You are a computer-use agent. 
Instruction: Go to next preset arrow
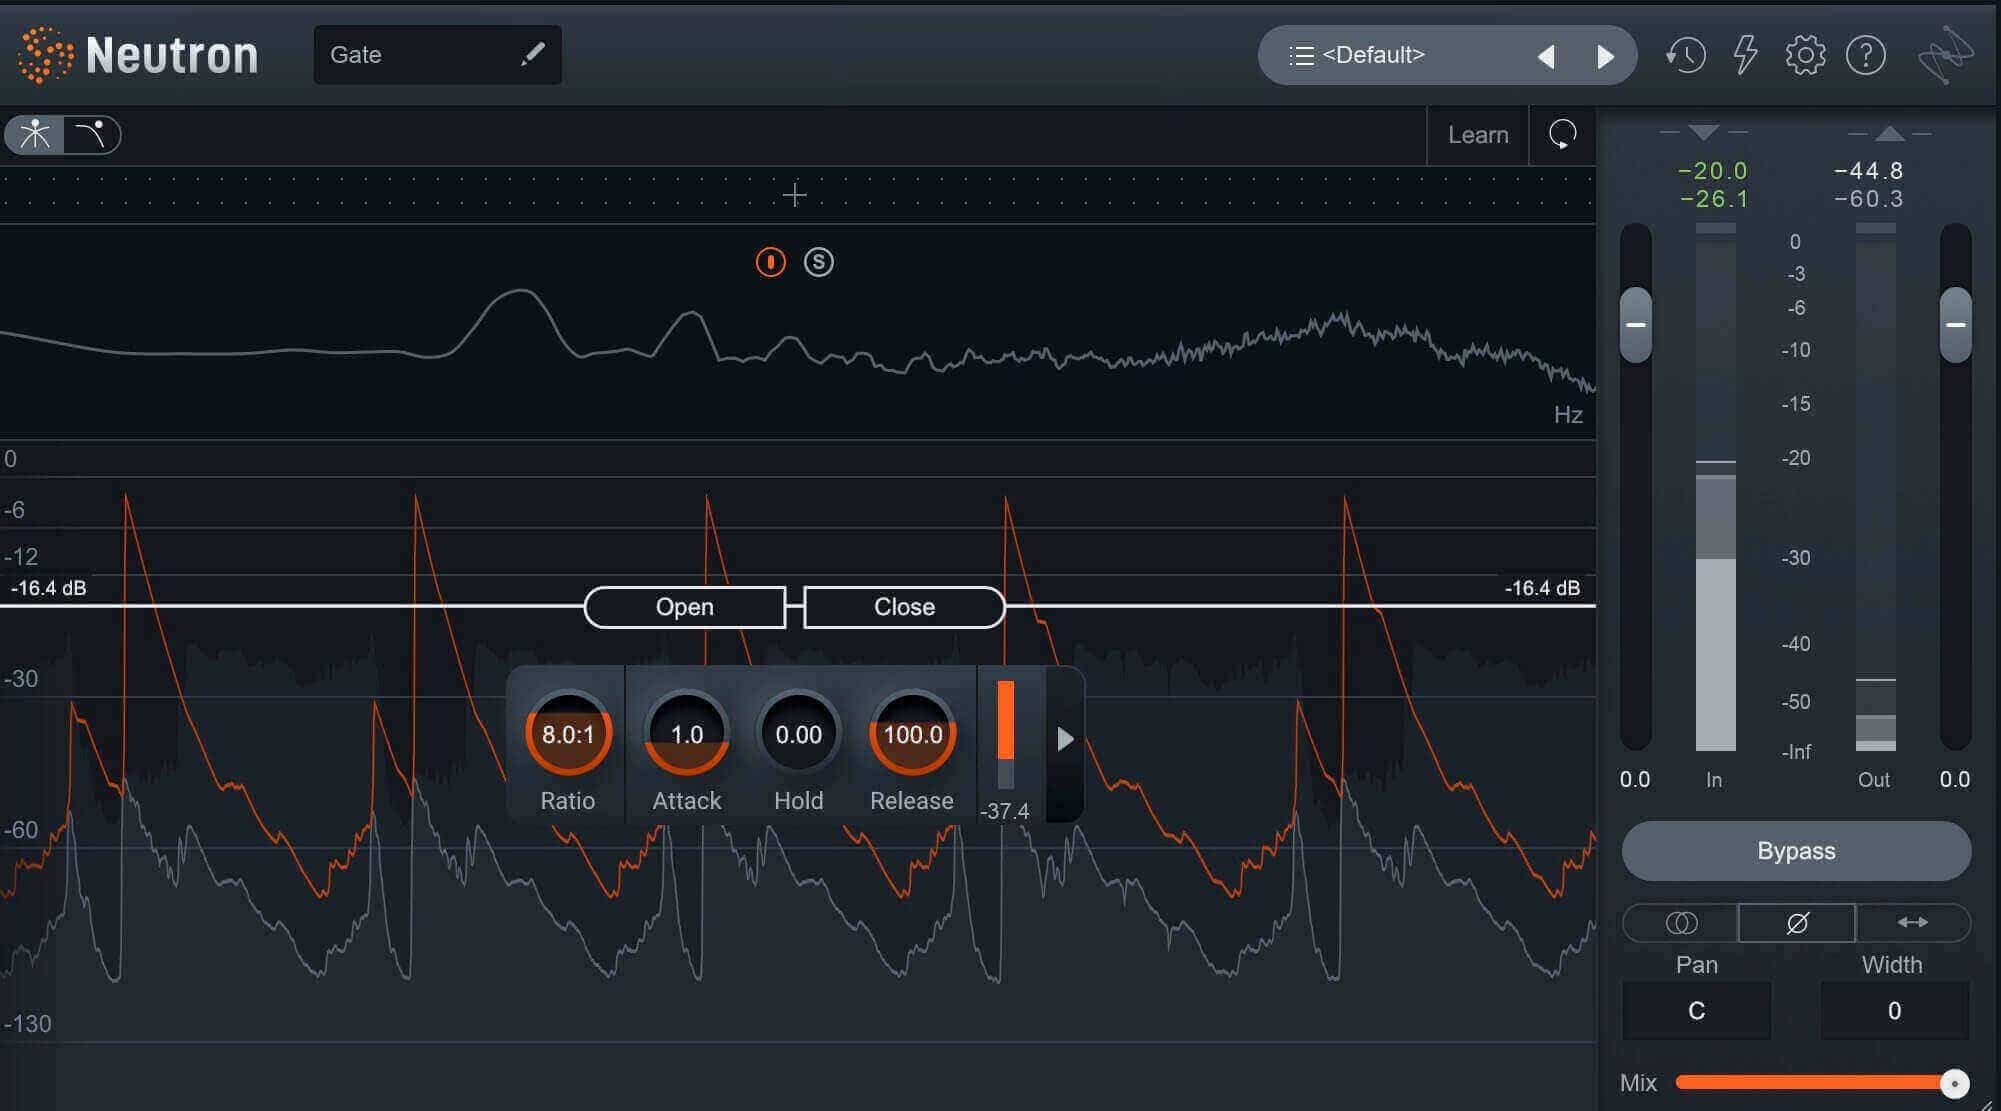[x=1605, y=57]
